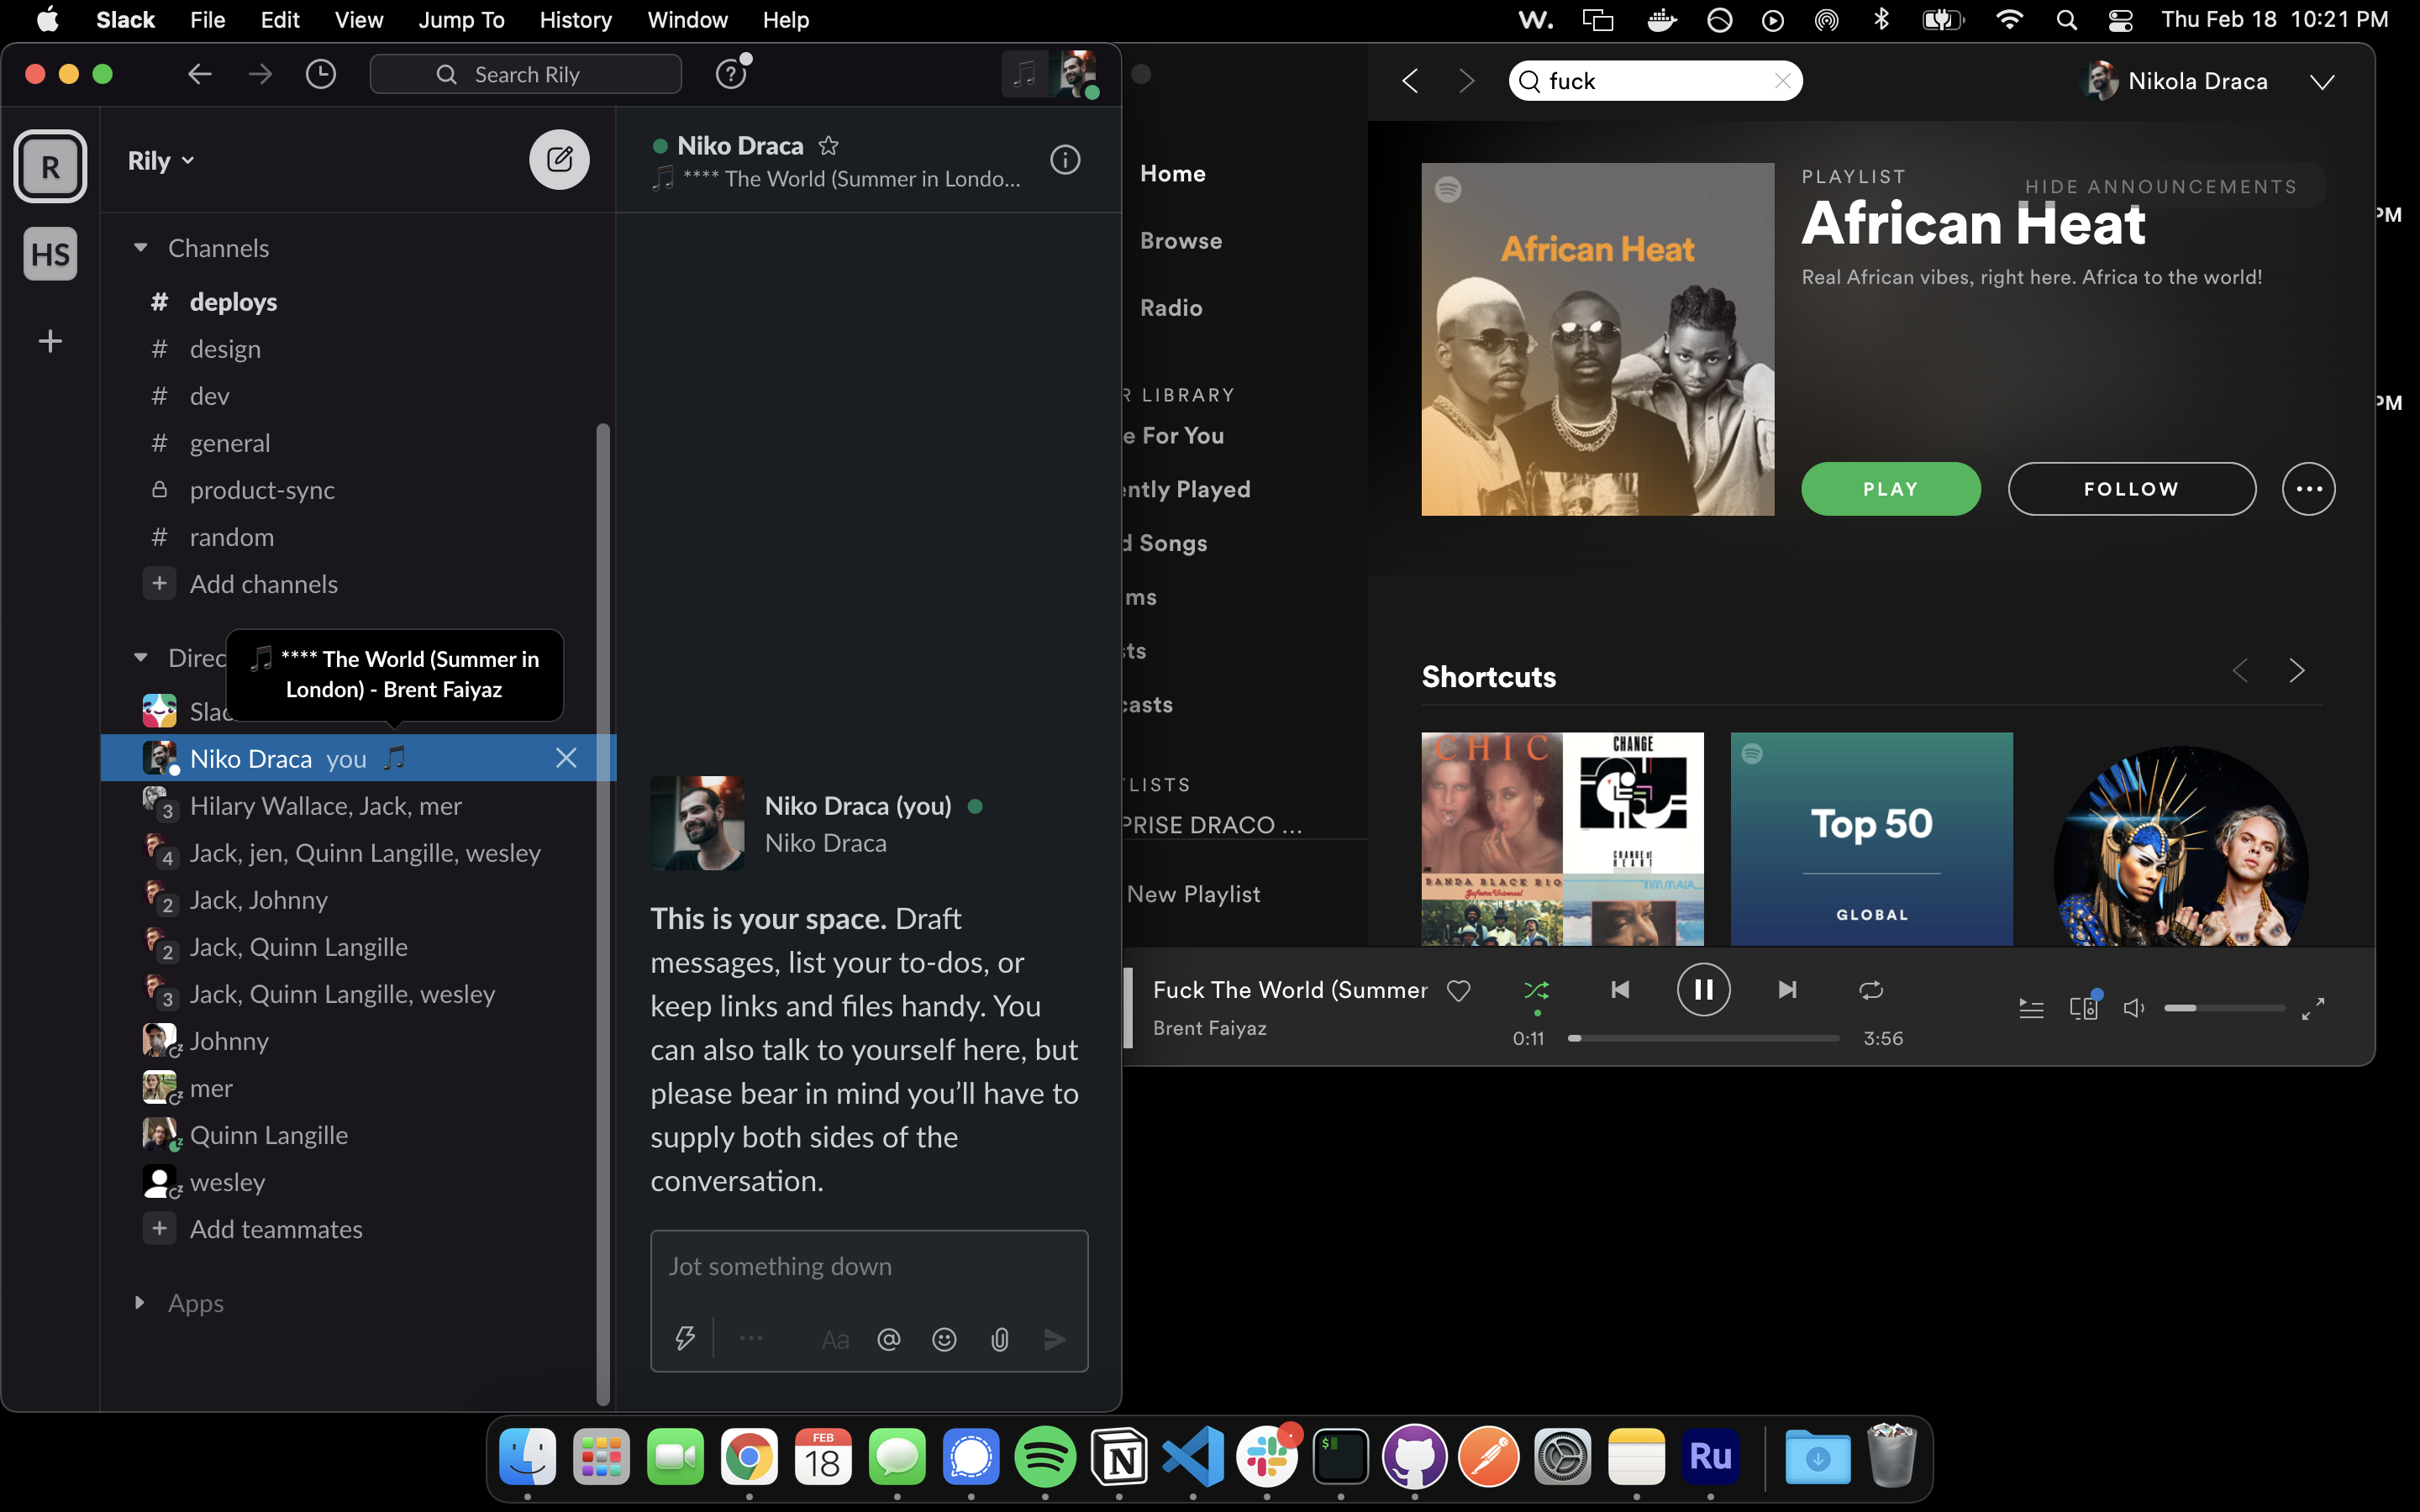2420x1512 pixels.
Task: Click the attach file paperclip icon
Action: click(x=999, y=1339)
